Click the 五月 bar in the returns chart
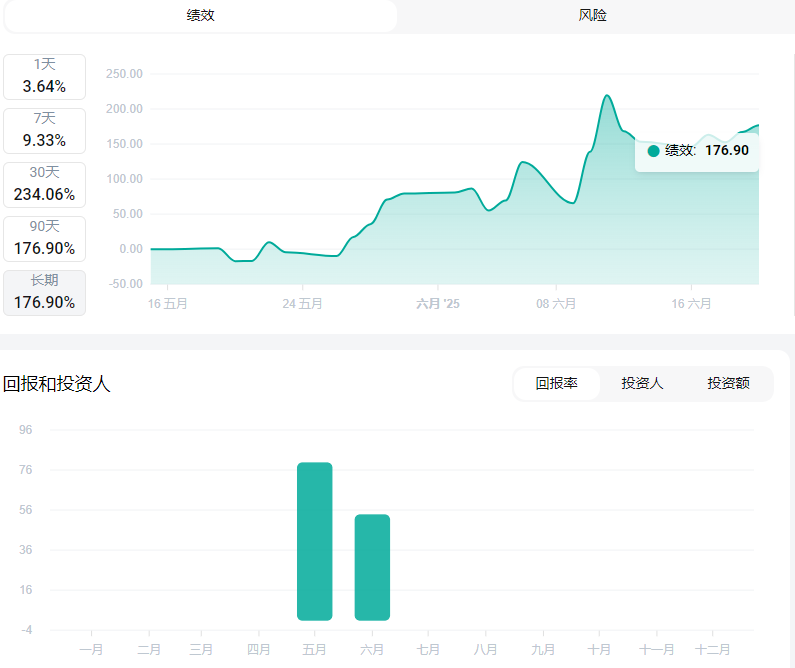 (x=314, y=541)
